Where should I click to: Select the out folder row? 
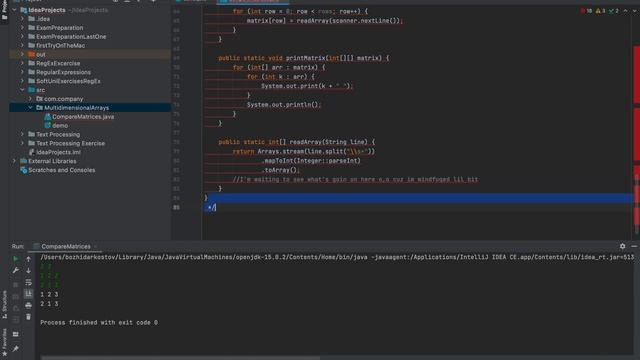(x=90, y=54)
